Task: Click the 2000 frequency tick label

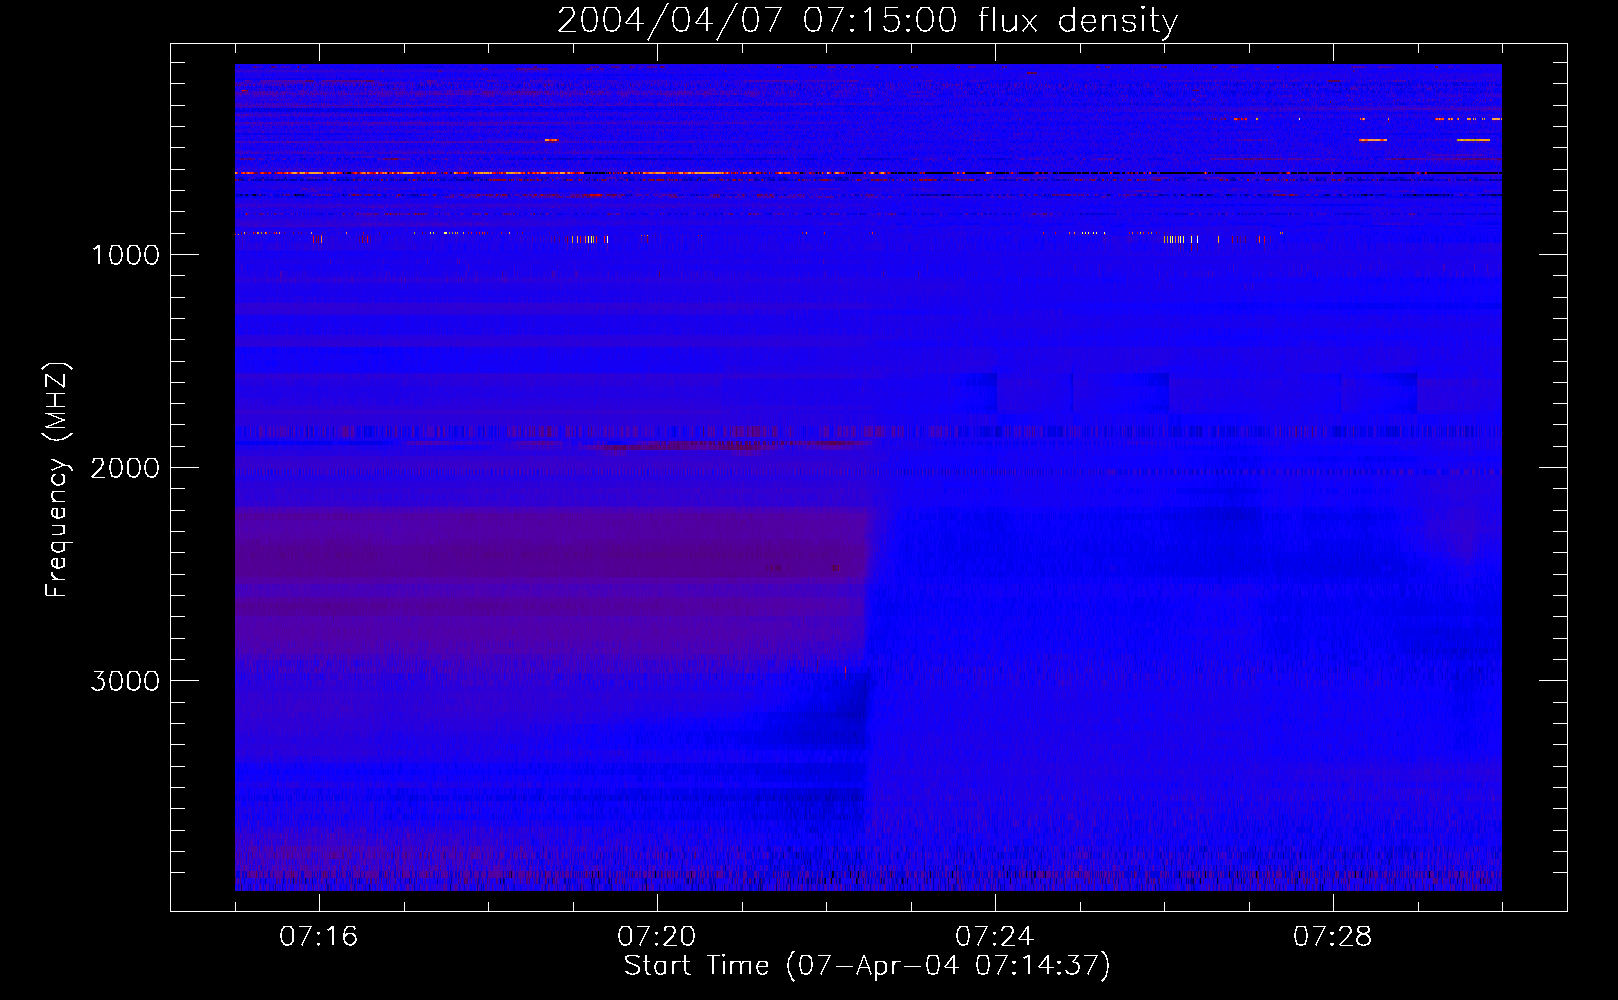Action: click(x=125, y=468)
